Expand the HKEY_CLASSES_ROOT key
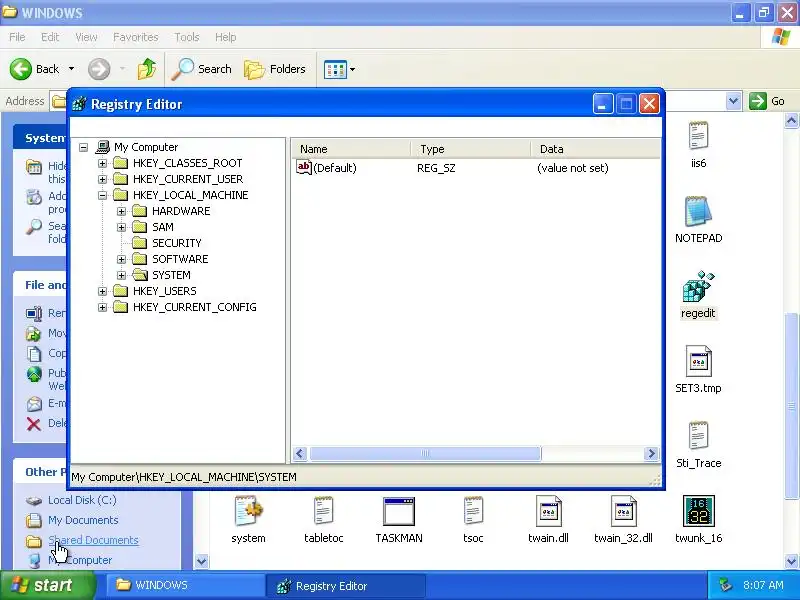The height and width of the screenshot is (600, 800). 103,164
